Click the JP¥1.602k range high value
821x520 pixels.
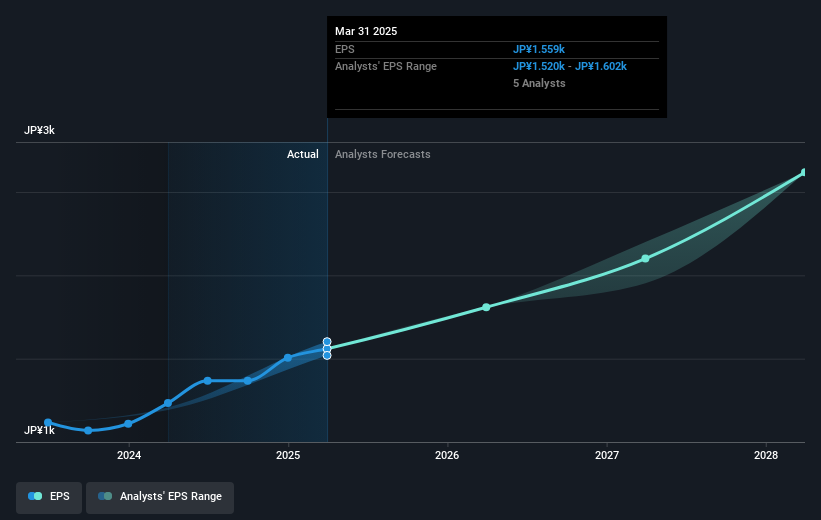(x=601, y=66)
